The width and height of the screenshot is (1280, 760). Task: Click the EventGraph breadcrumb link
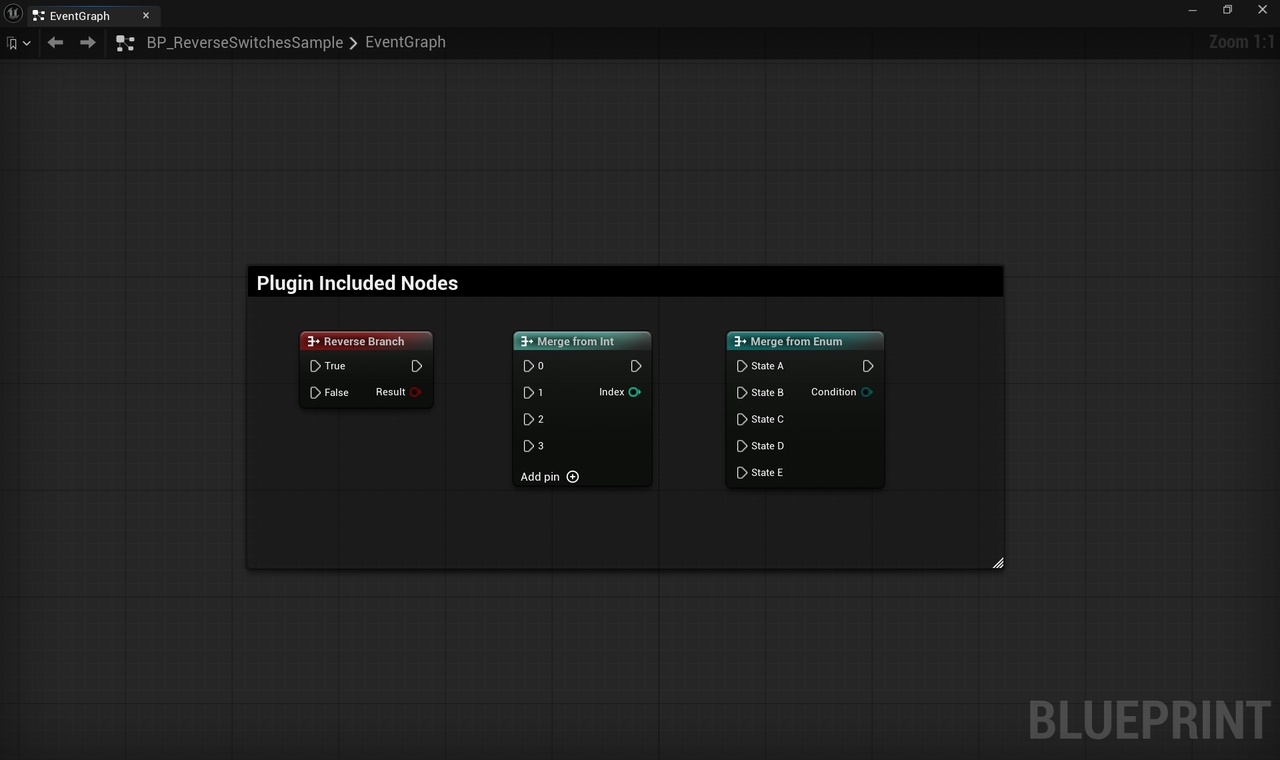[x=405, y=42]
